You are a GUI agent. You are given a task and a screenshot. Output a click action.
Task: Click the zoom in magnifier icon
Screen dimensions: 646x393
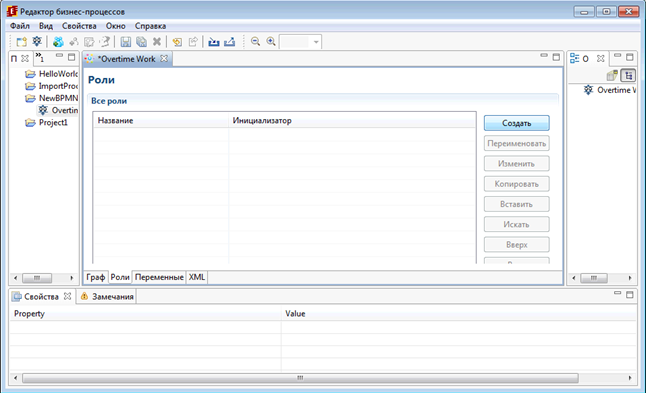tap(271, 42)
